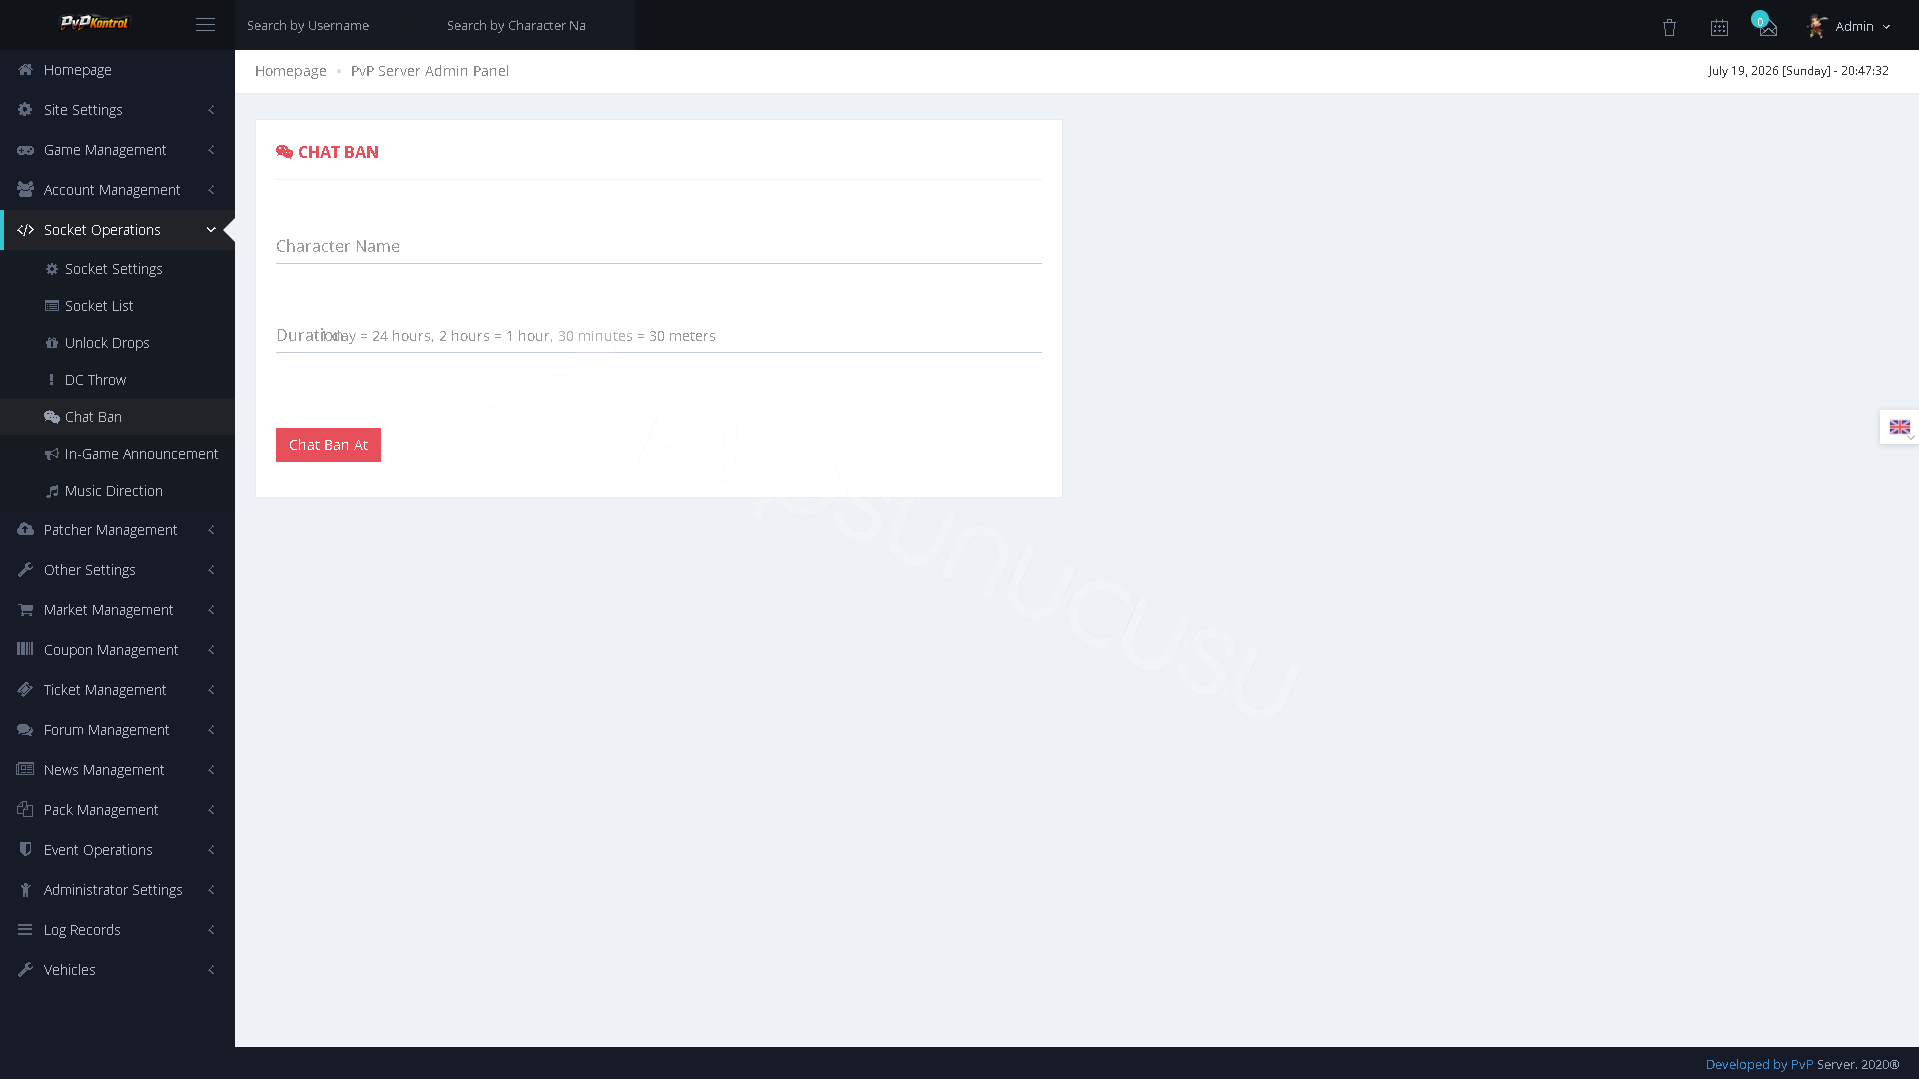Click the Log Records list icon
This screenshot has height=1079, width=1919.
(25, 930)
